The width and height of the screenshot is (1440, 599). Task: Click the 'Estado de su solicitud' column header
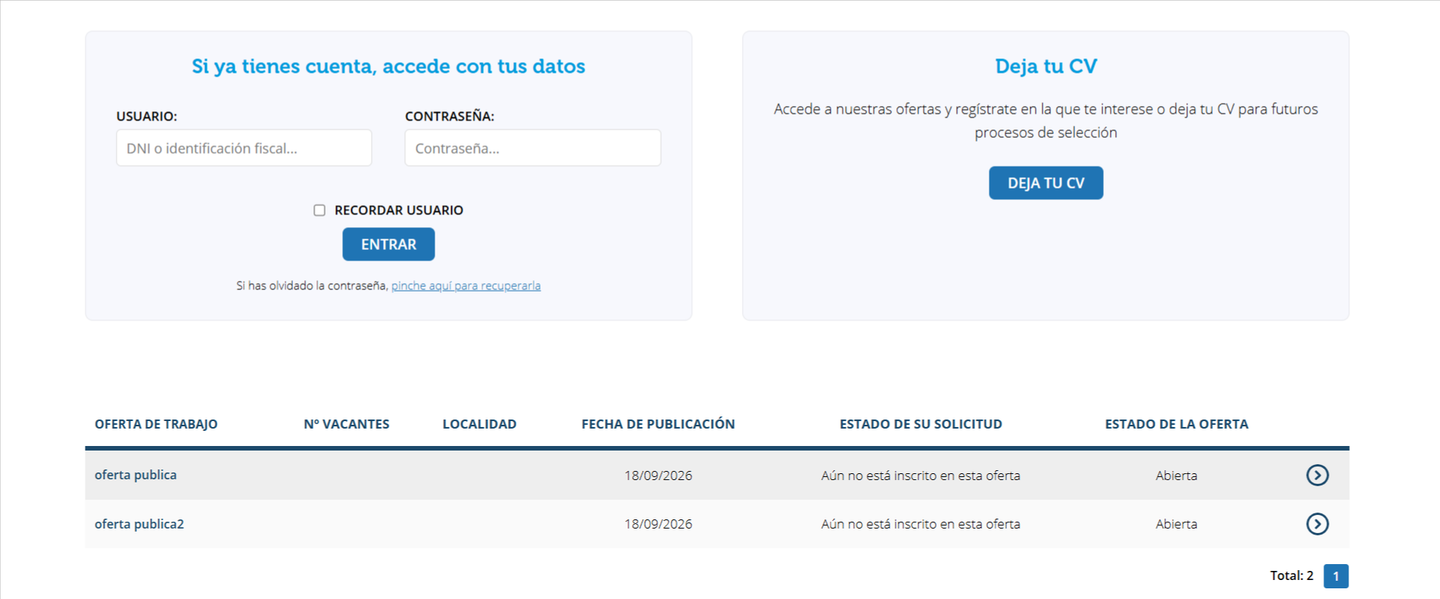[921, 424]
